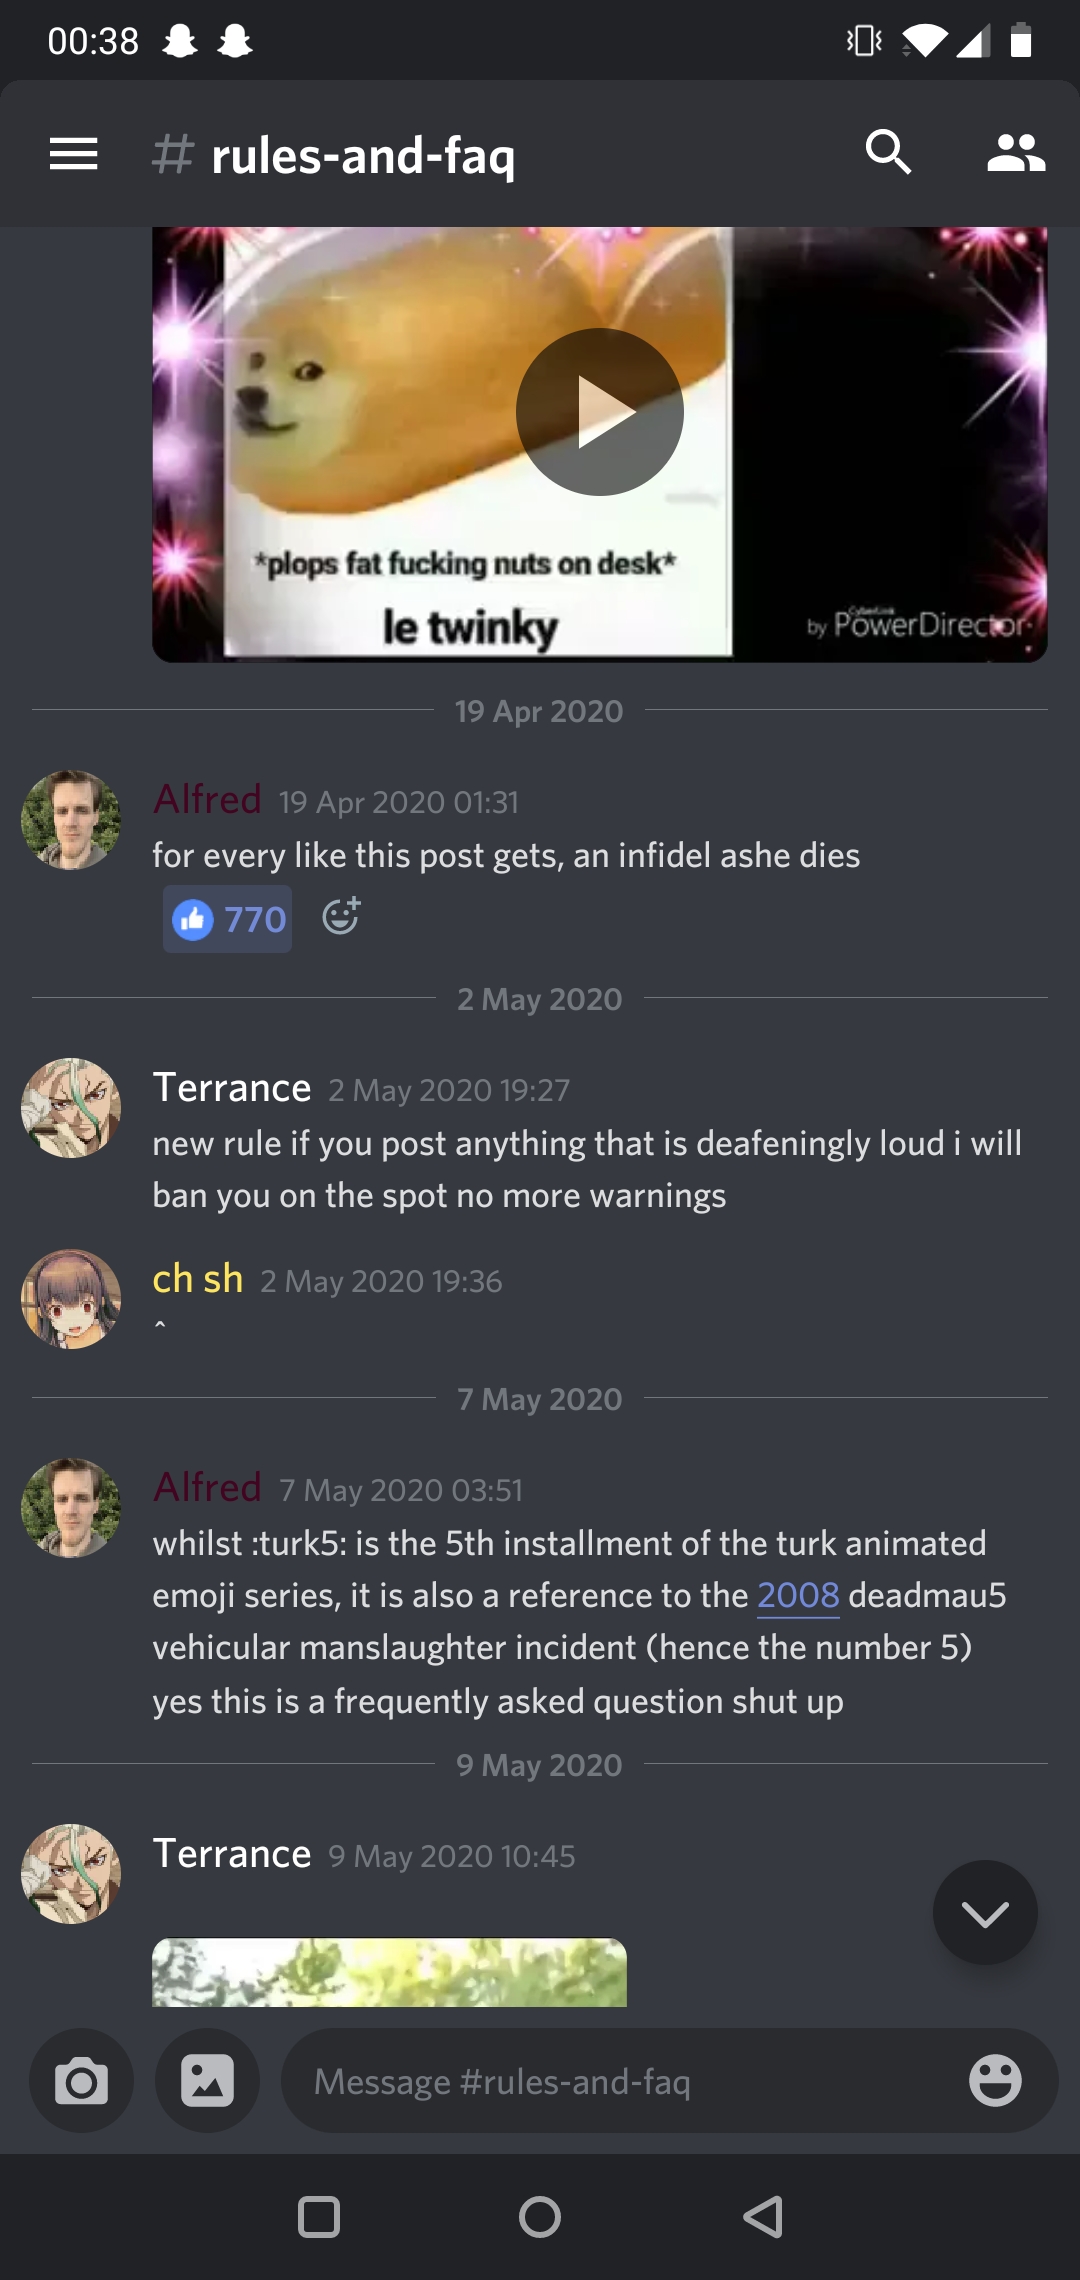Focus the Message #rules-and-faq field
1080x2280 pixels.
(x=669, y=2081)
